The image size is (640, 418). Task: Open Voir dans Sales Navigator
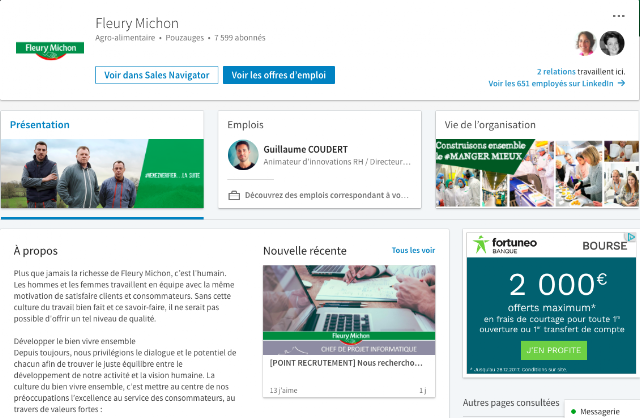click(157, 75)
